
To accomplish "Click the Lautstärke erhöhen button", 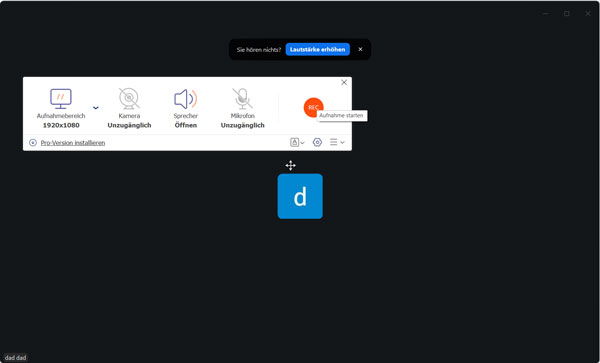I will tap(318, 49).
